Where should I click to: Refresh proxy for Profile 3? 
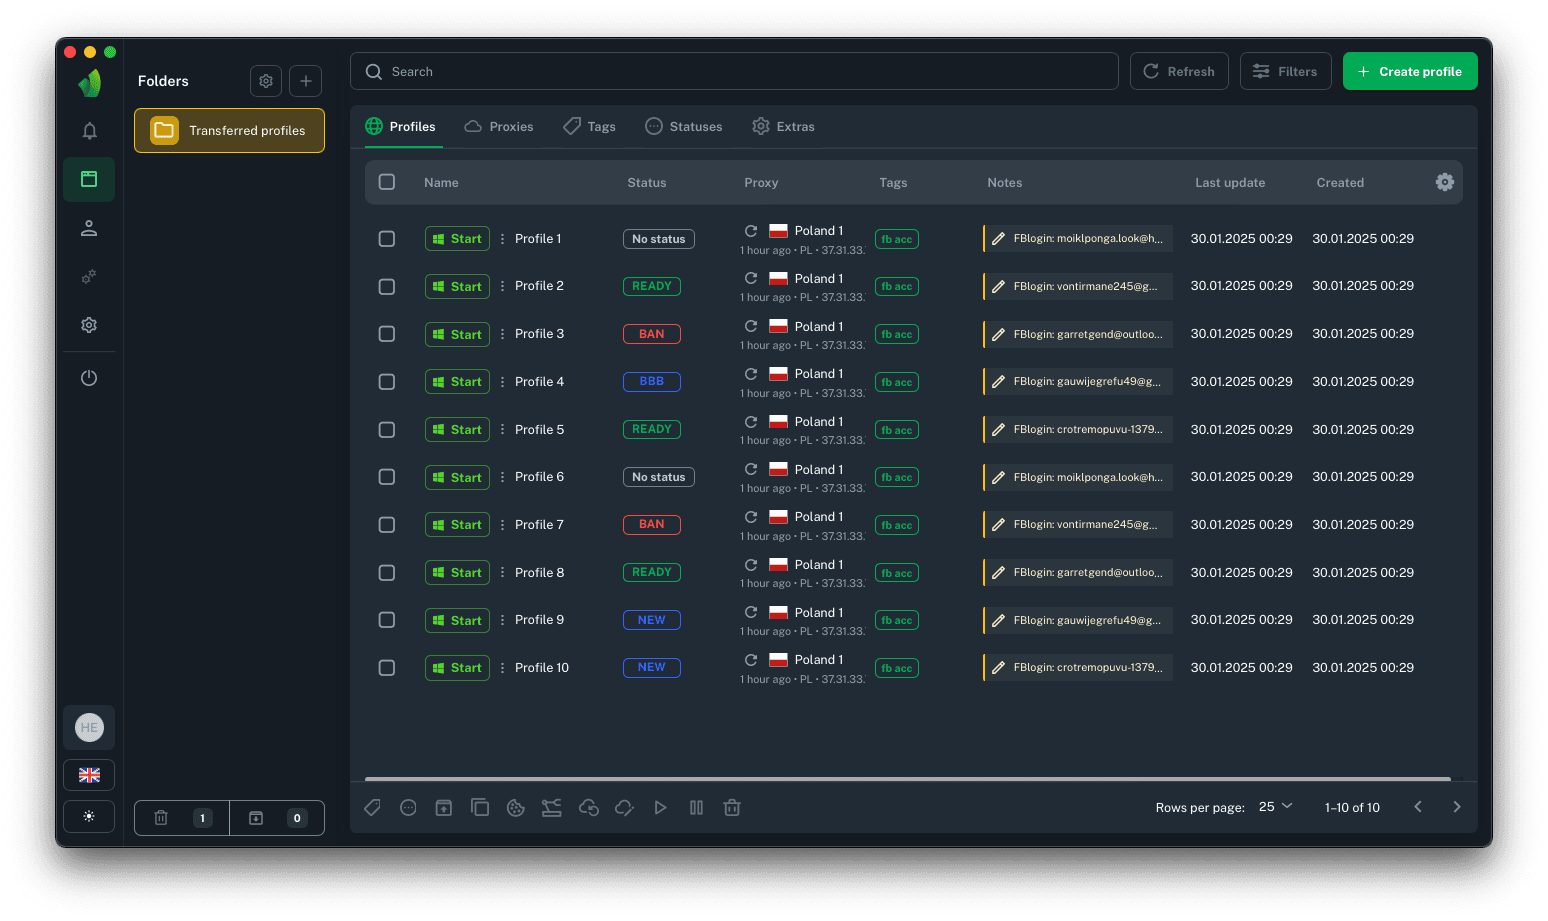751,326
